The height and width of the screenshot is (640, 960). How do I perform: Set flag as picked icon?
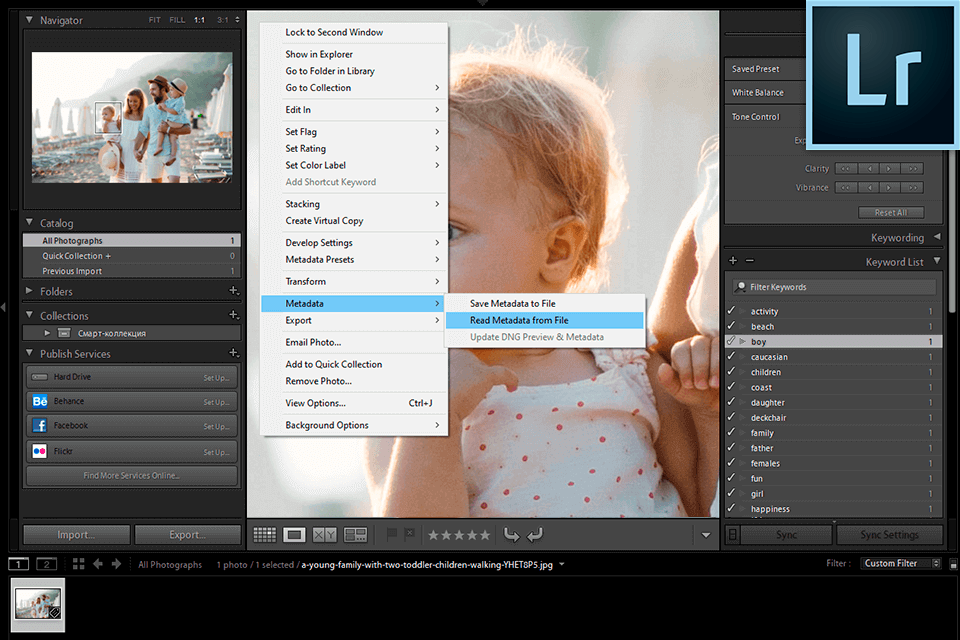392,535
